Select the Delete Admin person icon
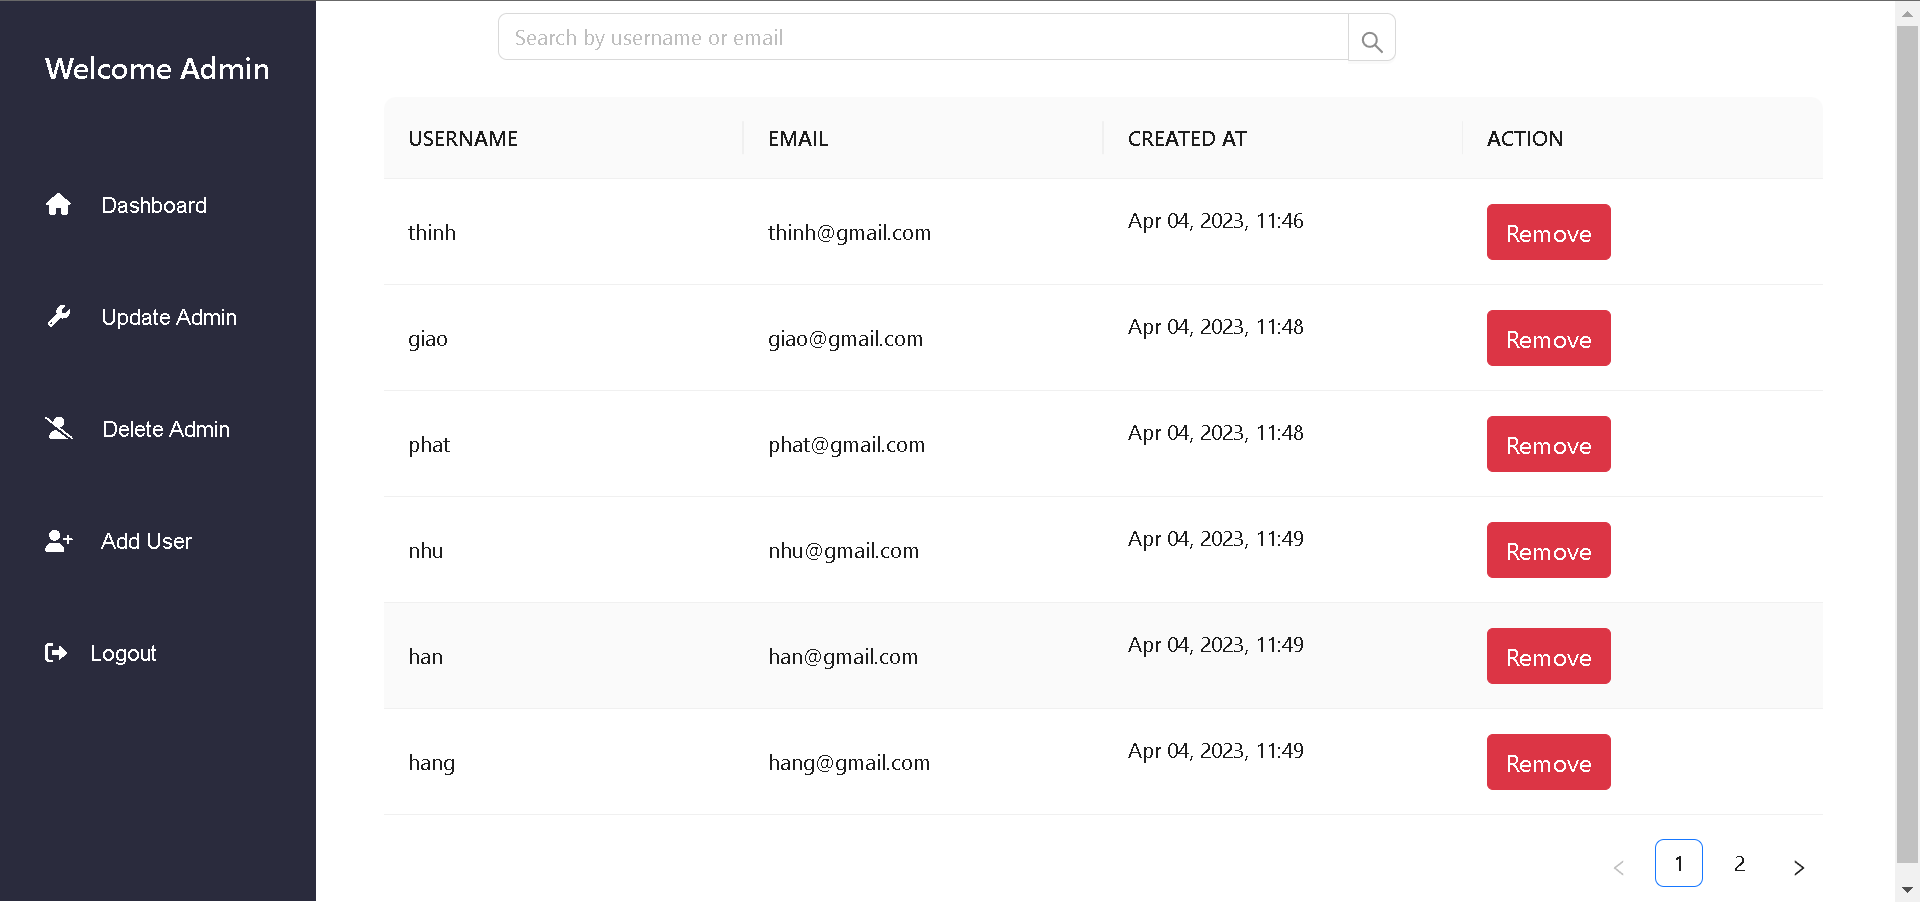Viewport: 1920px width, 902px height. (59, 428)
